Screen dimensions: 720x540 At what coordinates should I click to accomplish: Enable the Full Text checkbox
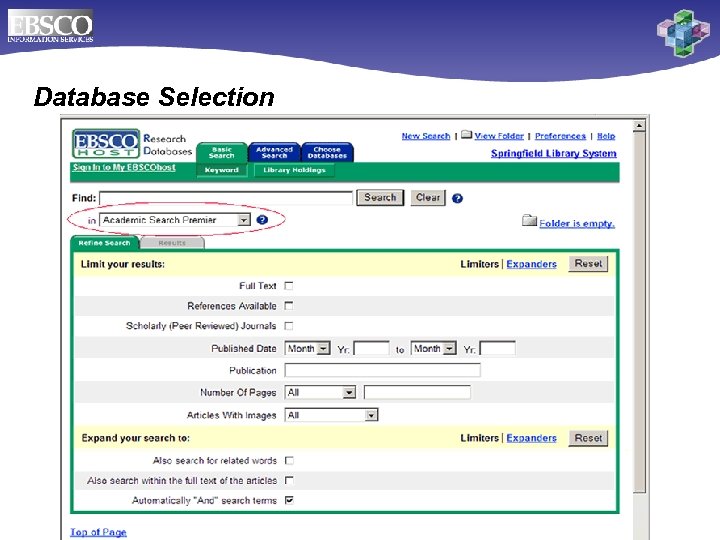pyautogui.click(x=289, y=286)
